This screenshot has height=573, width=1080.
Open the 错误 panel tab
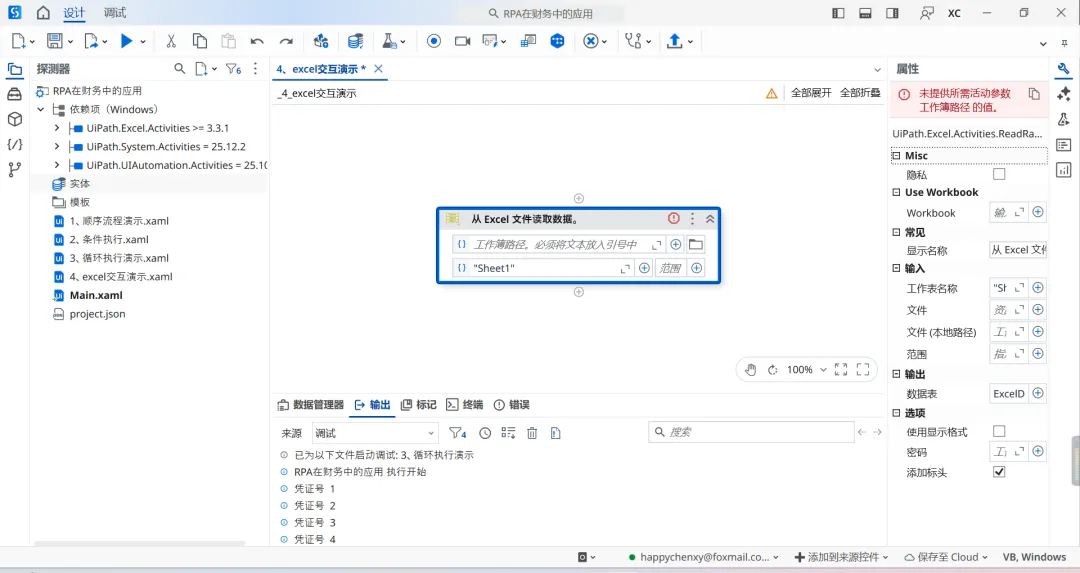[x=512, y=405]
